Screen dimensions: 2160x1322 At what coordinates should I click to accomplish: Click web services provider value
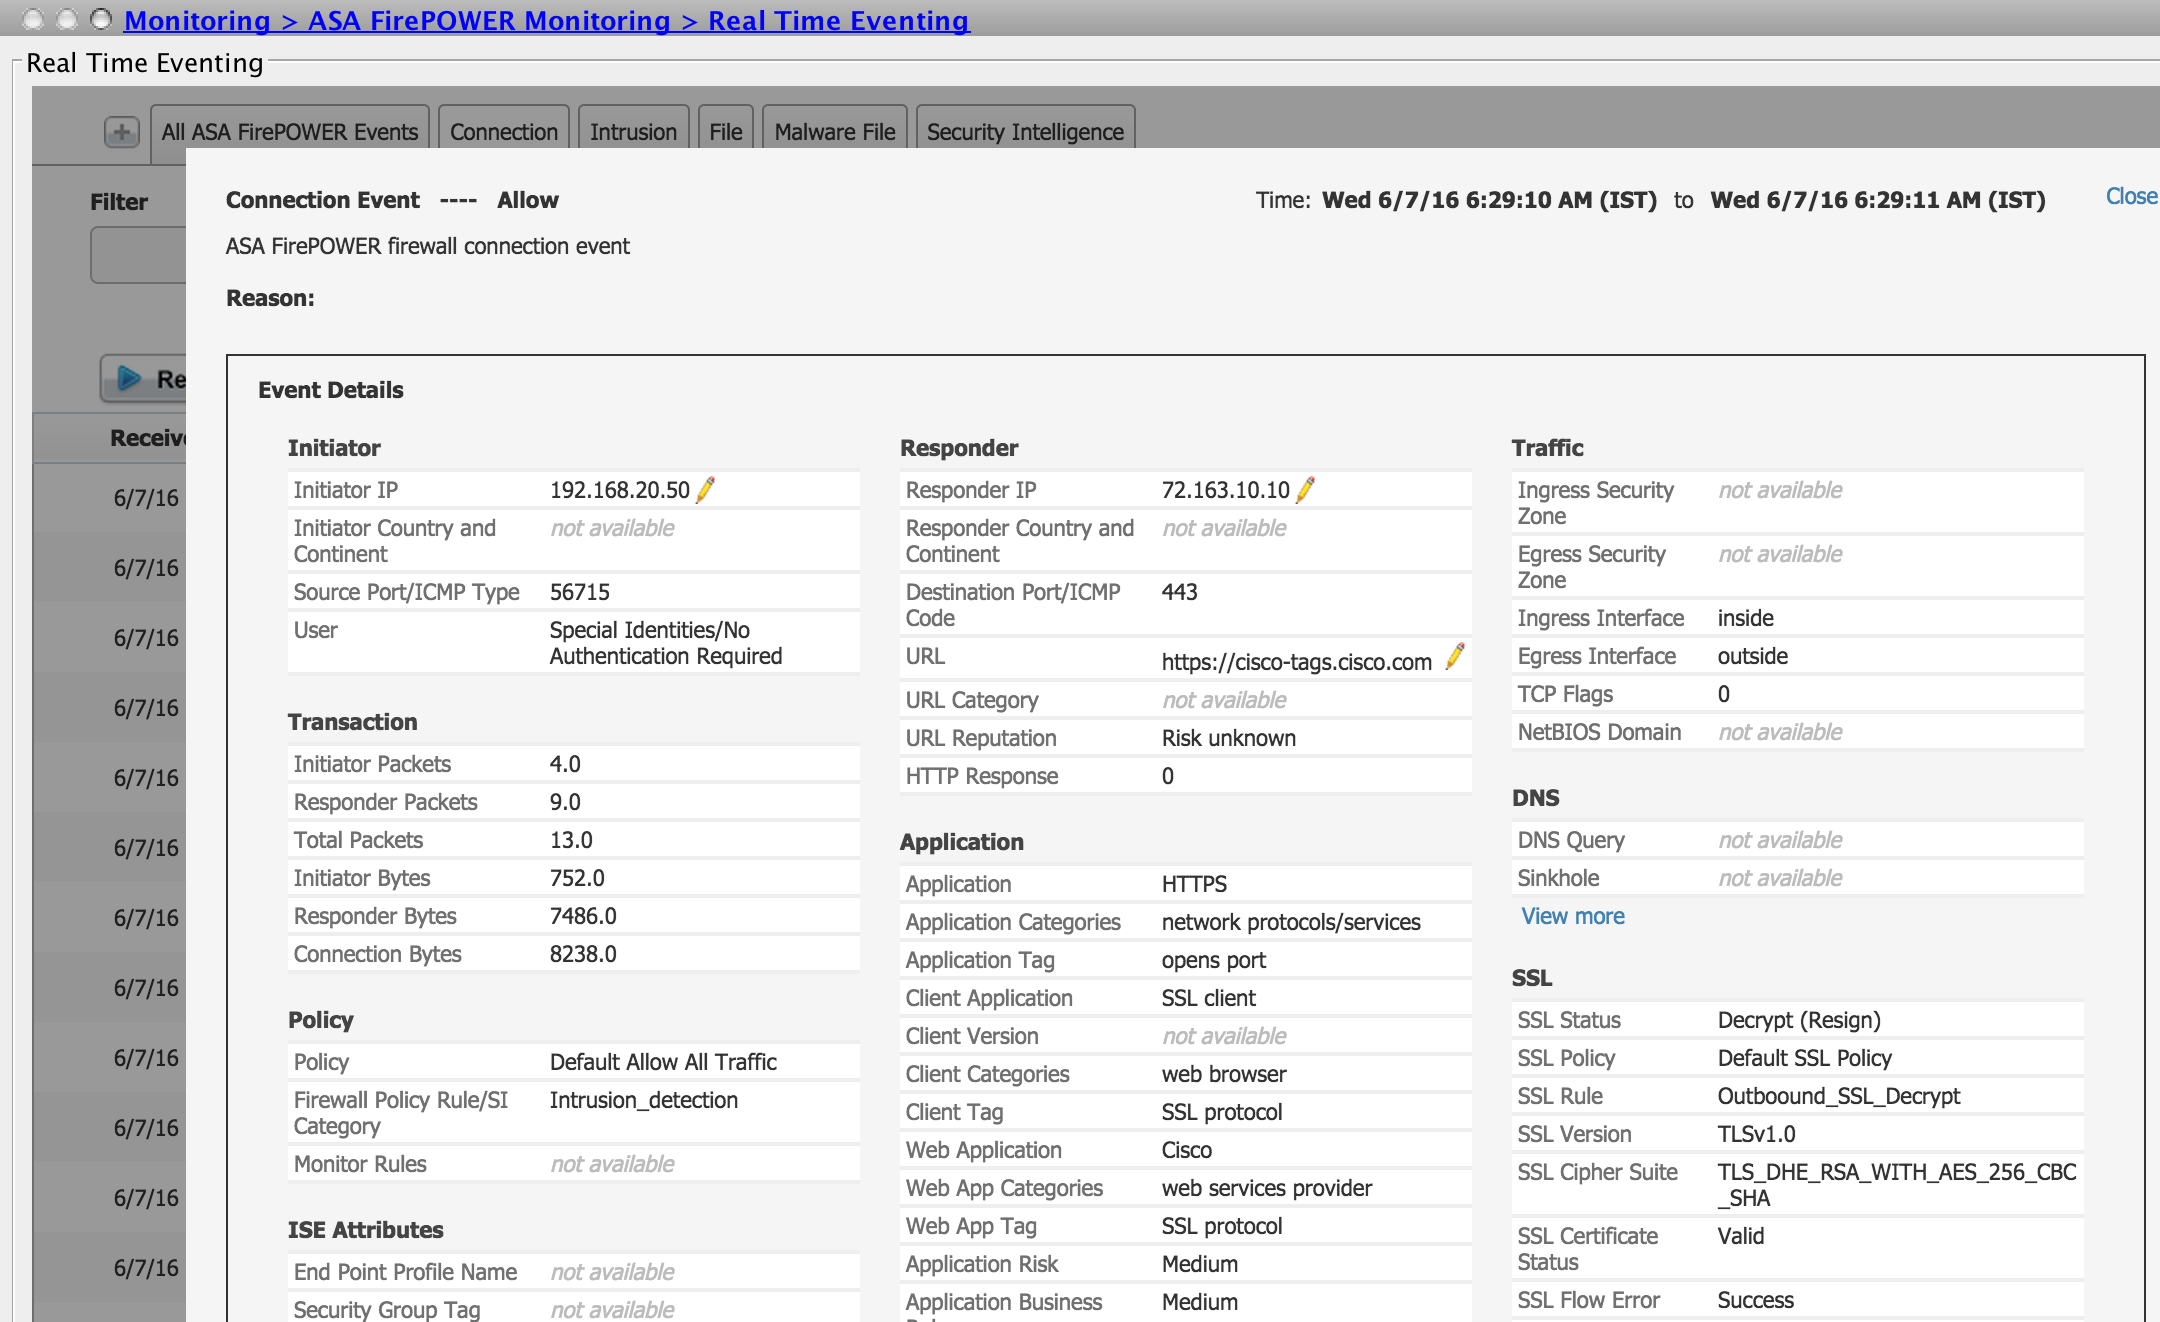tap(1267, 1188)
